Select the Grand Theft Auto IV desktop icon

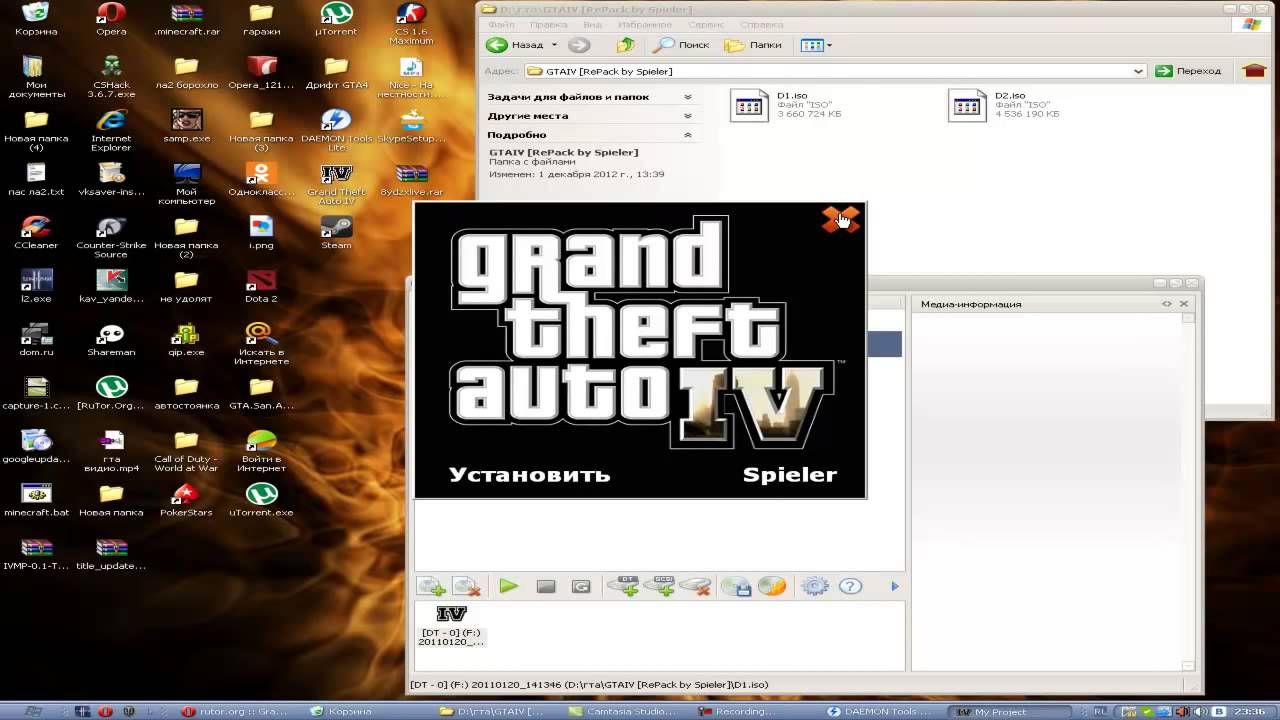click(x=336, y=184)
